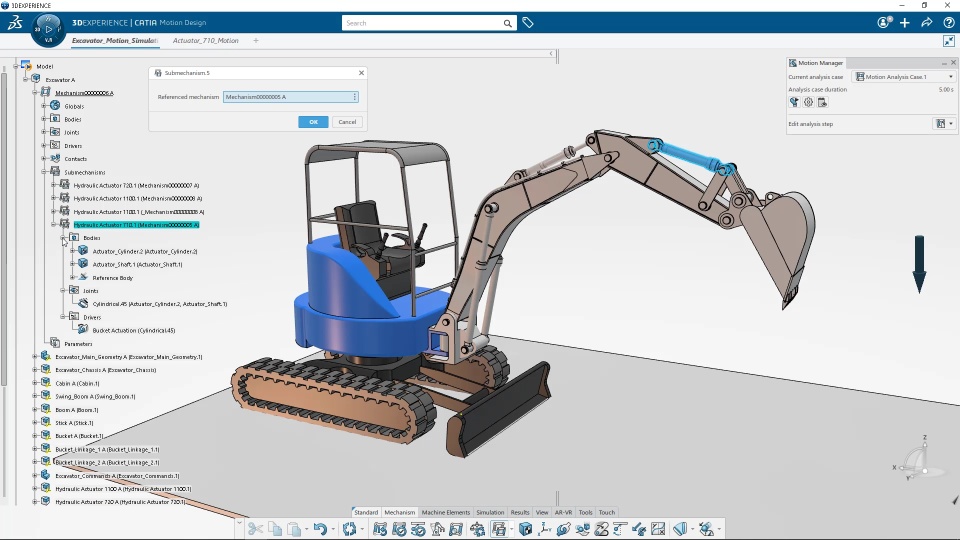Click the Search input field
960x540 pixels.
point(422,23)
